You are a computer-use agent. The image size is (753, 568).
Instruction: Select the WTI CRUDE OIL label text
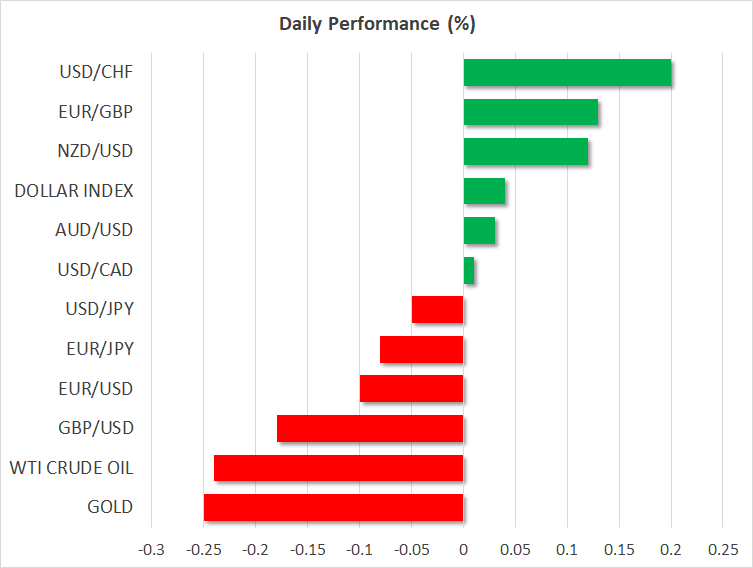click(x=71, y=468)
